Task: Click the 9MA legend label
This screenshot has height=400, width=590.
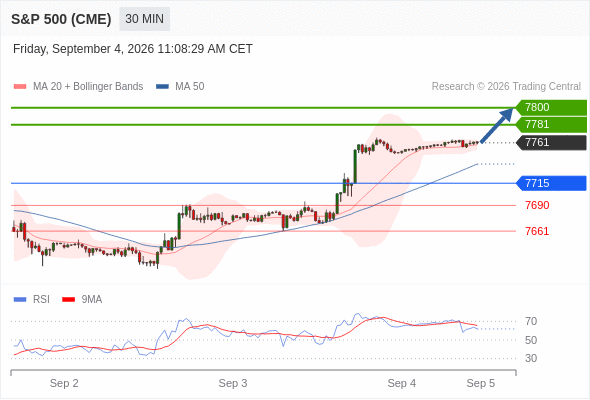Action: [x=92, y=300]
